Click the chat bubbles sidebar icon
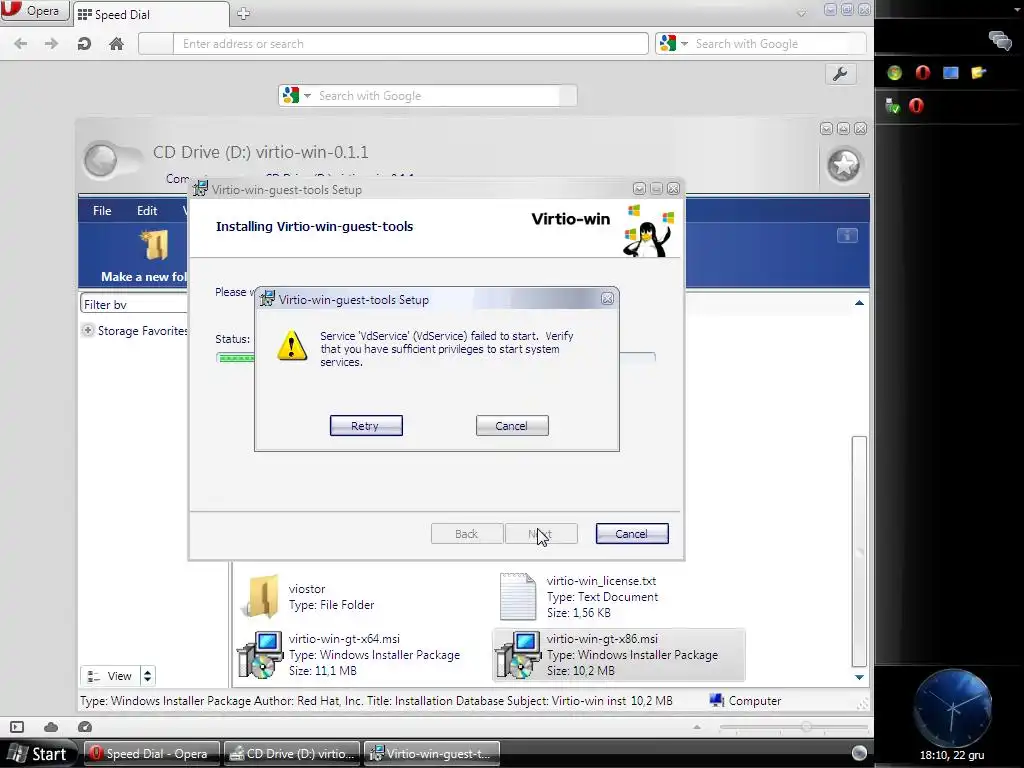Screen dimensions: 1024x768 999,40
